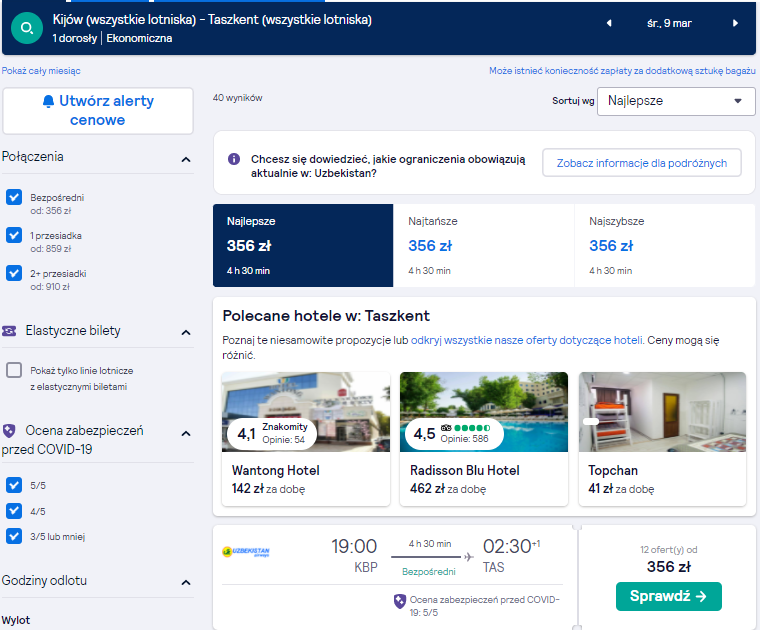The width and height of the screenshot is (760, 630).
Task: Click the COVID-19 safety shield icon in flight card
Action: coord(399,601)
